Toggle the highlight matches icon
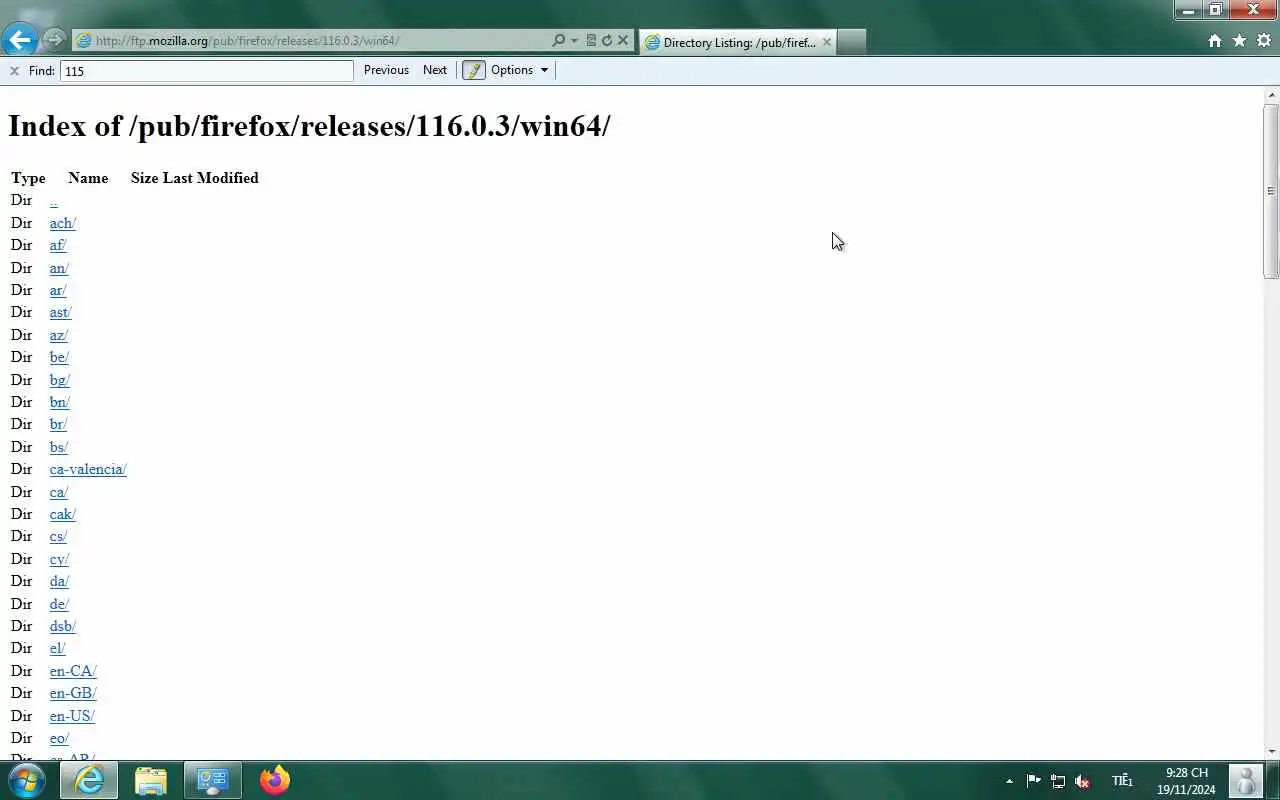 [474, 70]
